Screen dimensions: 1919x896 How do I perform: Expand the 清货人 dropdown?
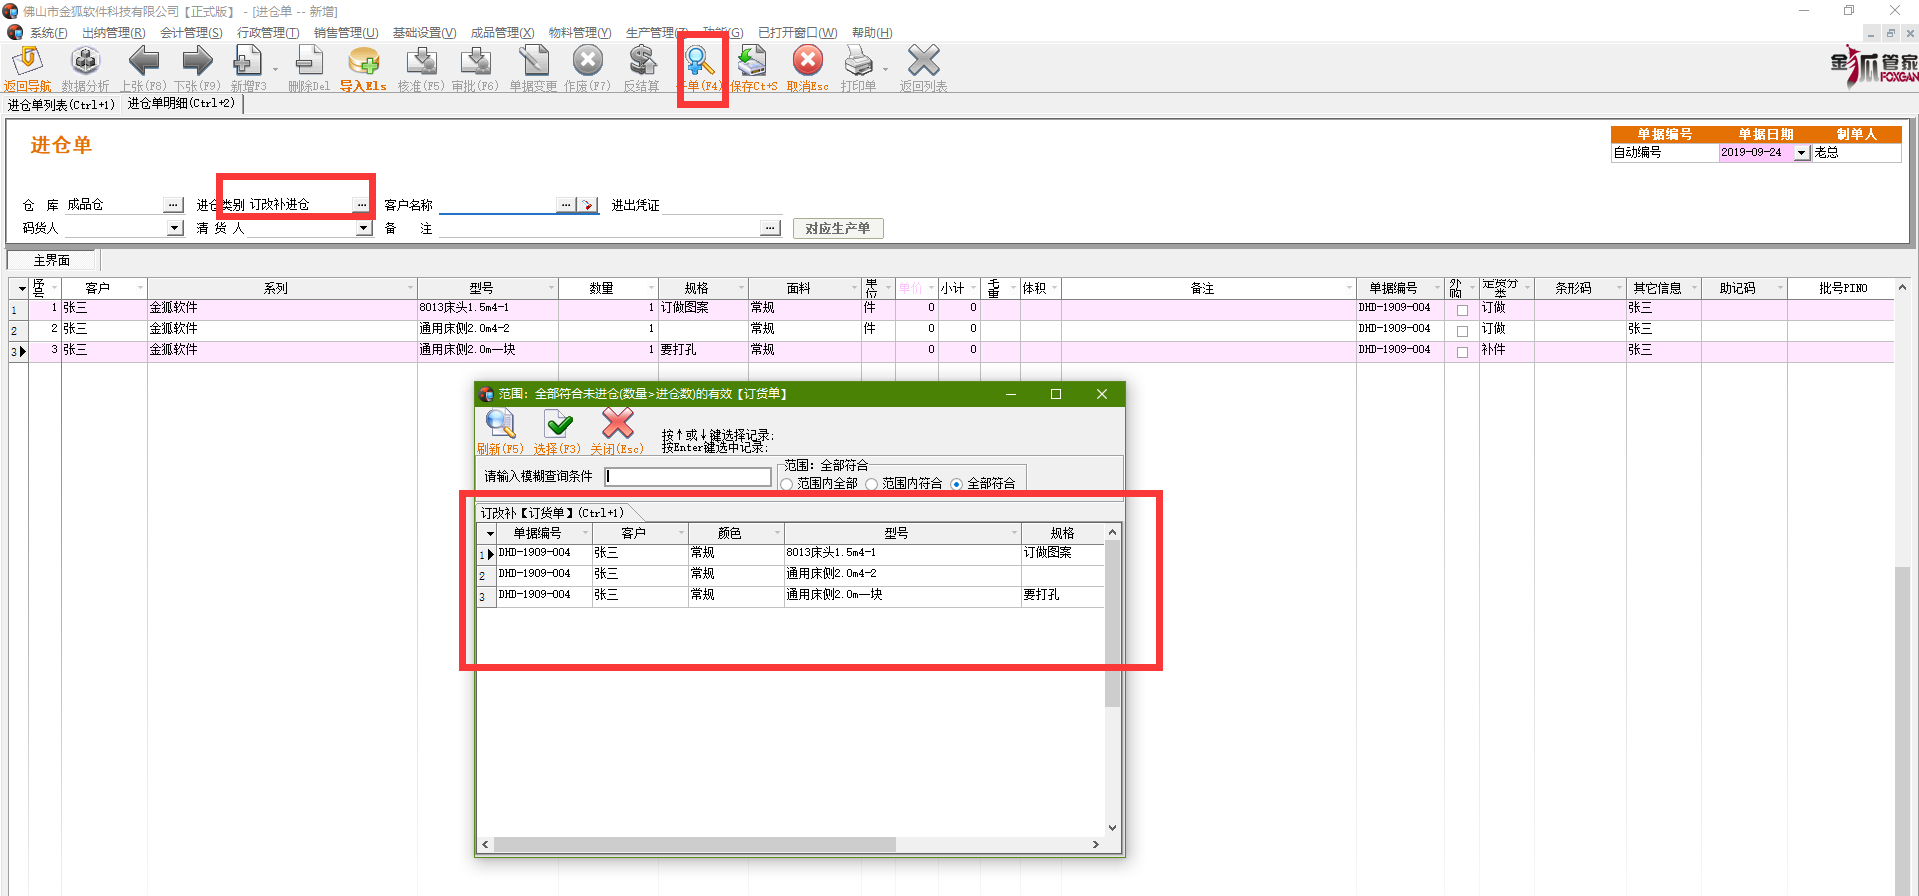tap(363, 228)
